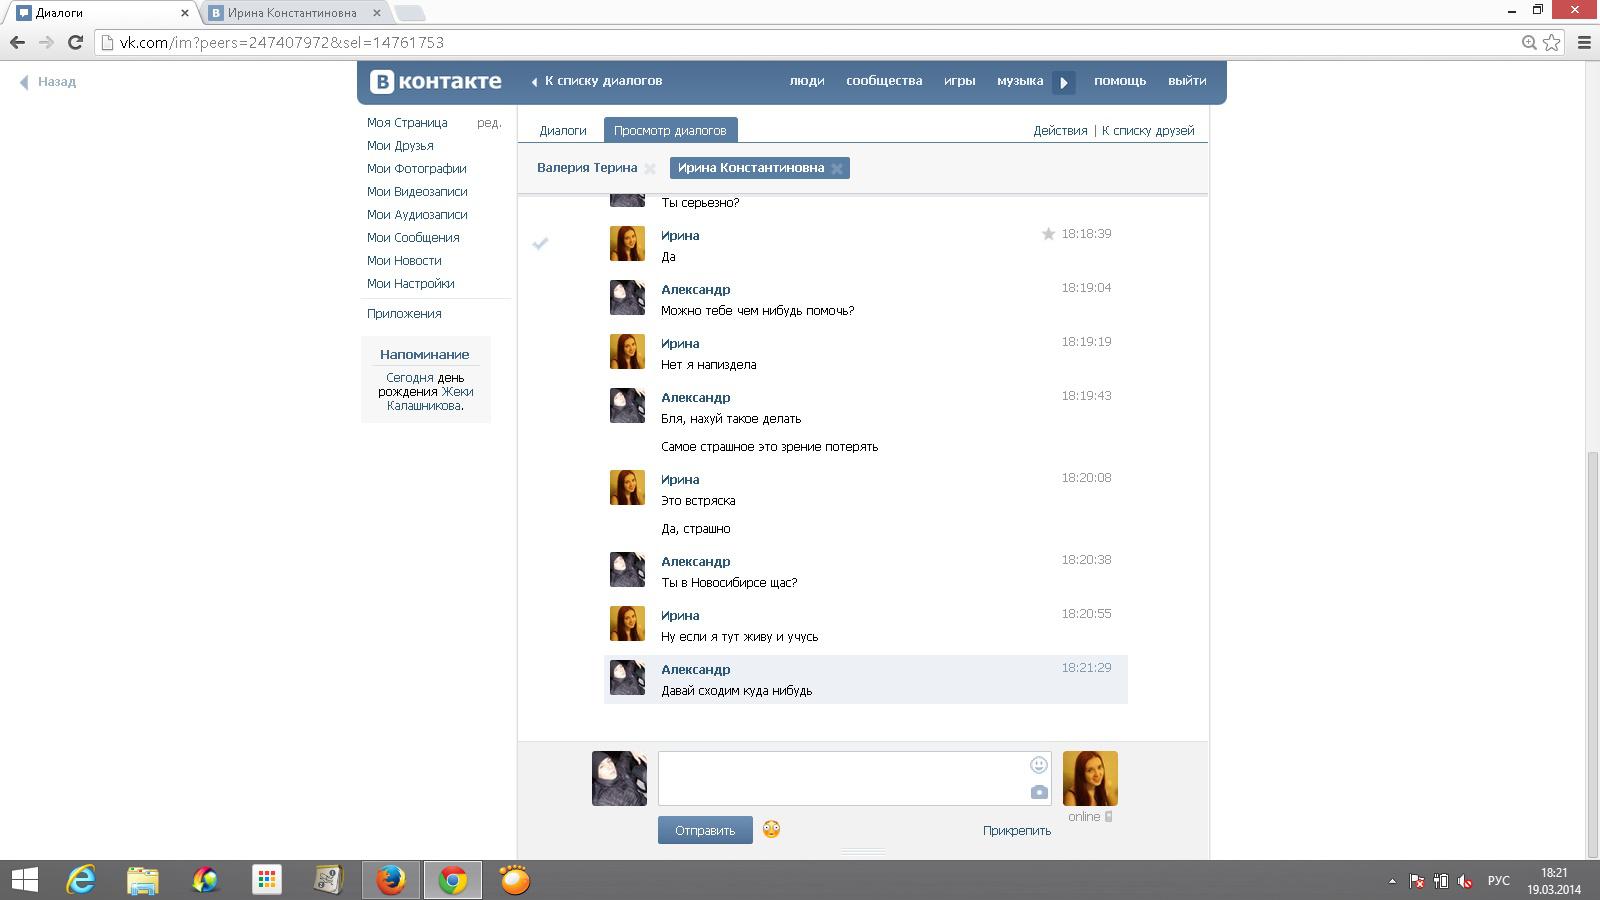Select the Просмотр диалогов tab
This screenshot has height=900, width=1600.
click(670, 131)
